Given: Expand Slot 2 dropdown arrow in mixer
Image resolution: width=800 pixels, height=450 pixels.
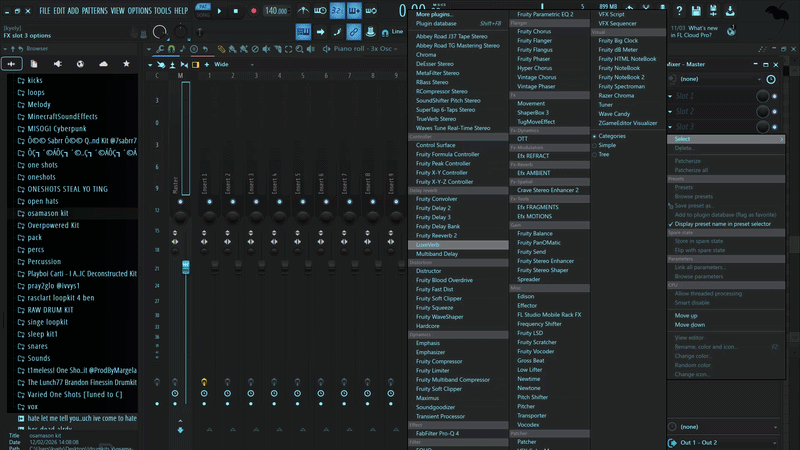Looking at the screenshot, I should point(670,111).
